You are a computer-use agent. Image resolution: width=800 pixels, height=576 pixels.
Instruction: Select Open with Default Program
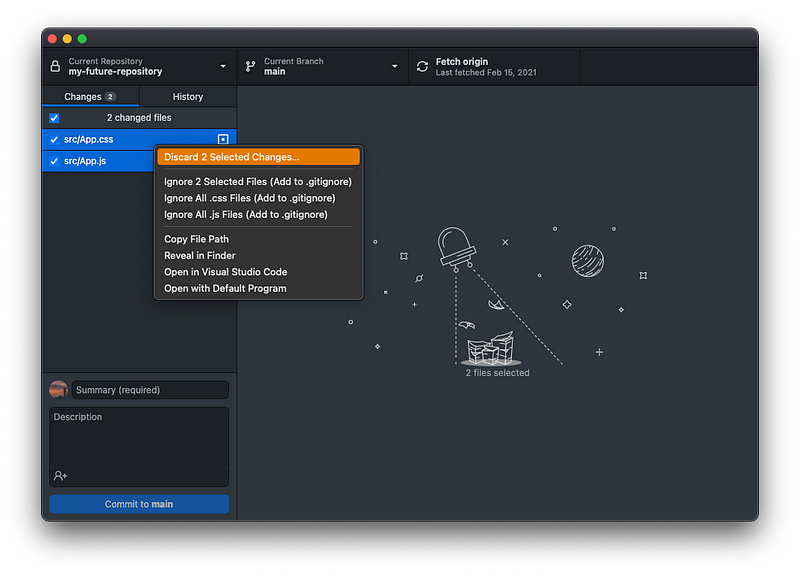tap(258, 288)
